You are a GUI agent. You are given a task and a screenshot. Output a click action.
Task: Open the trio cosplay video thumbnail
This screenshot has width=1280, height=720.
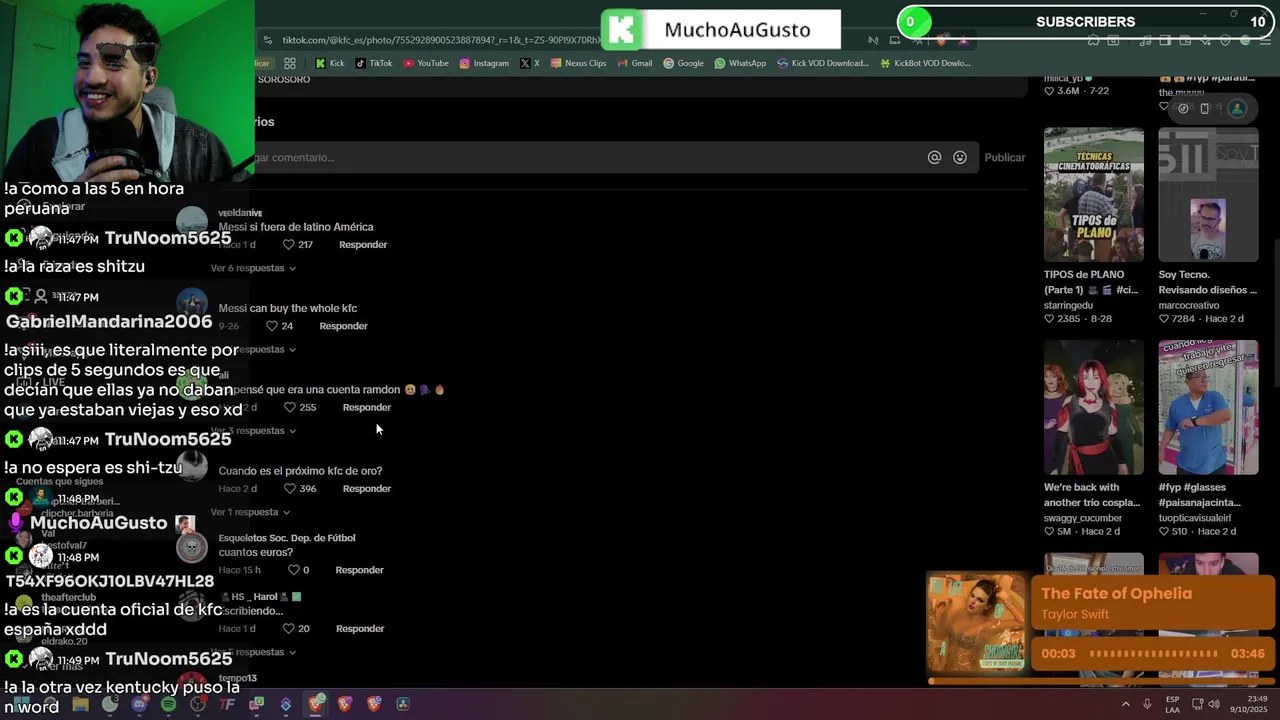click(x=1094, y=407)
